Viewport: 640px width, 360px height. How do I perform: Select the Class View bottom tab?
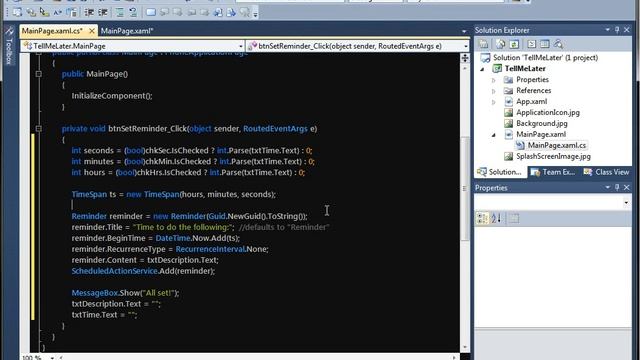607,172
